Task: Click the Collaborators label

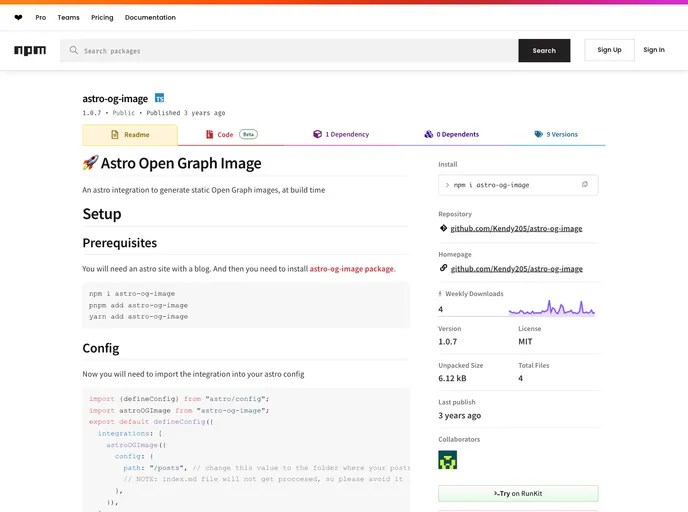Action: coord(459,439)
